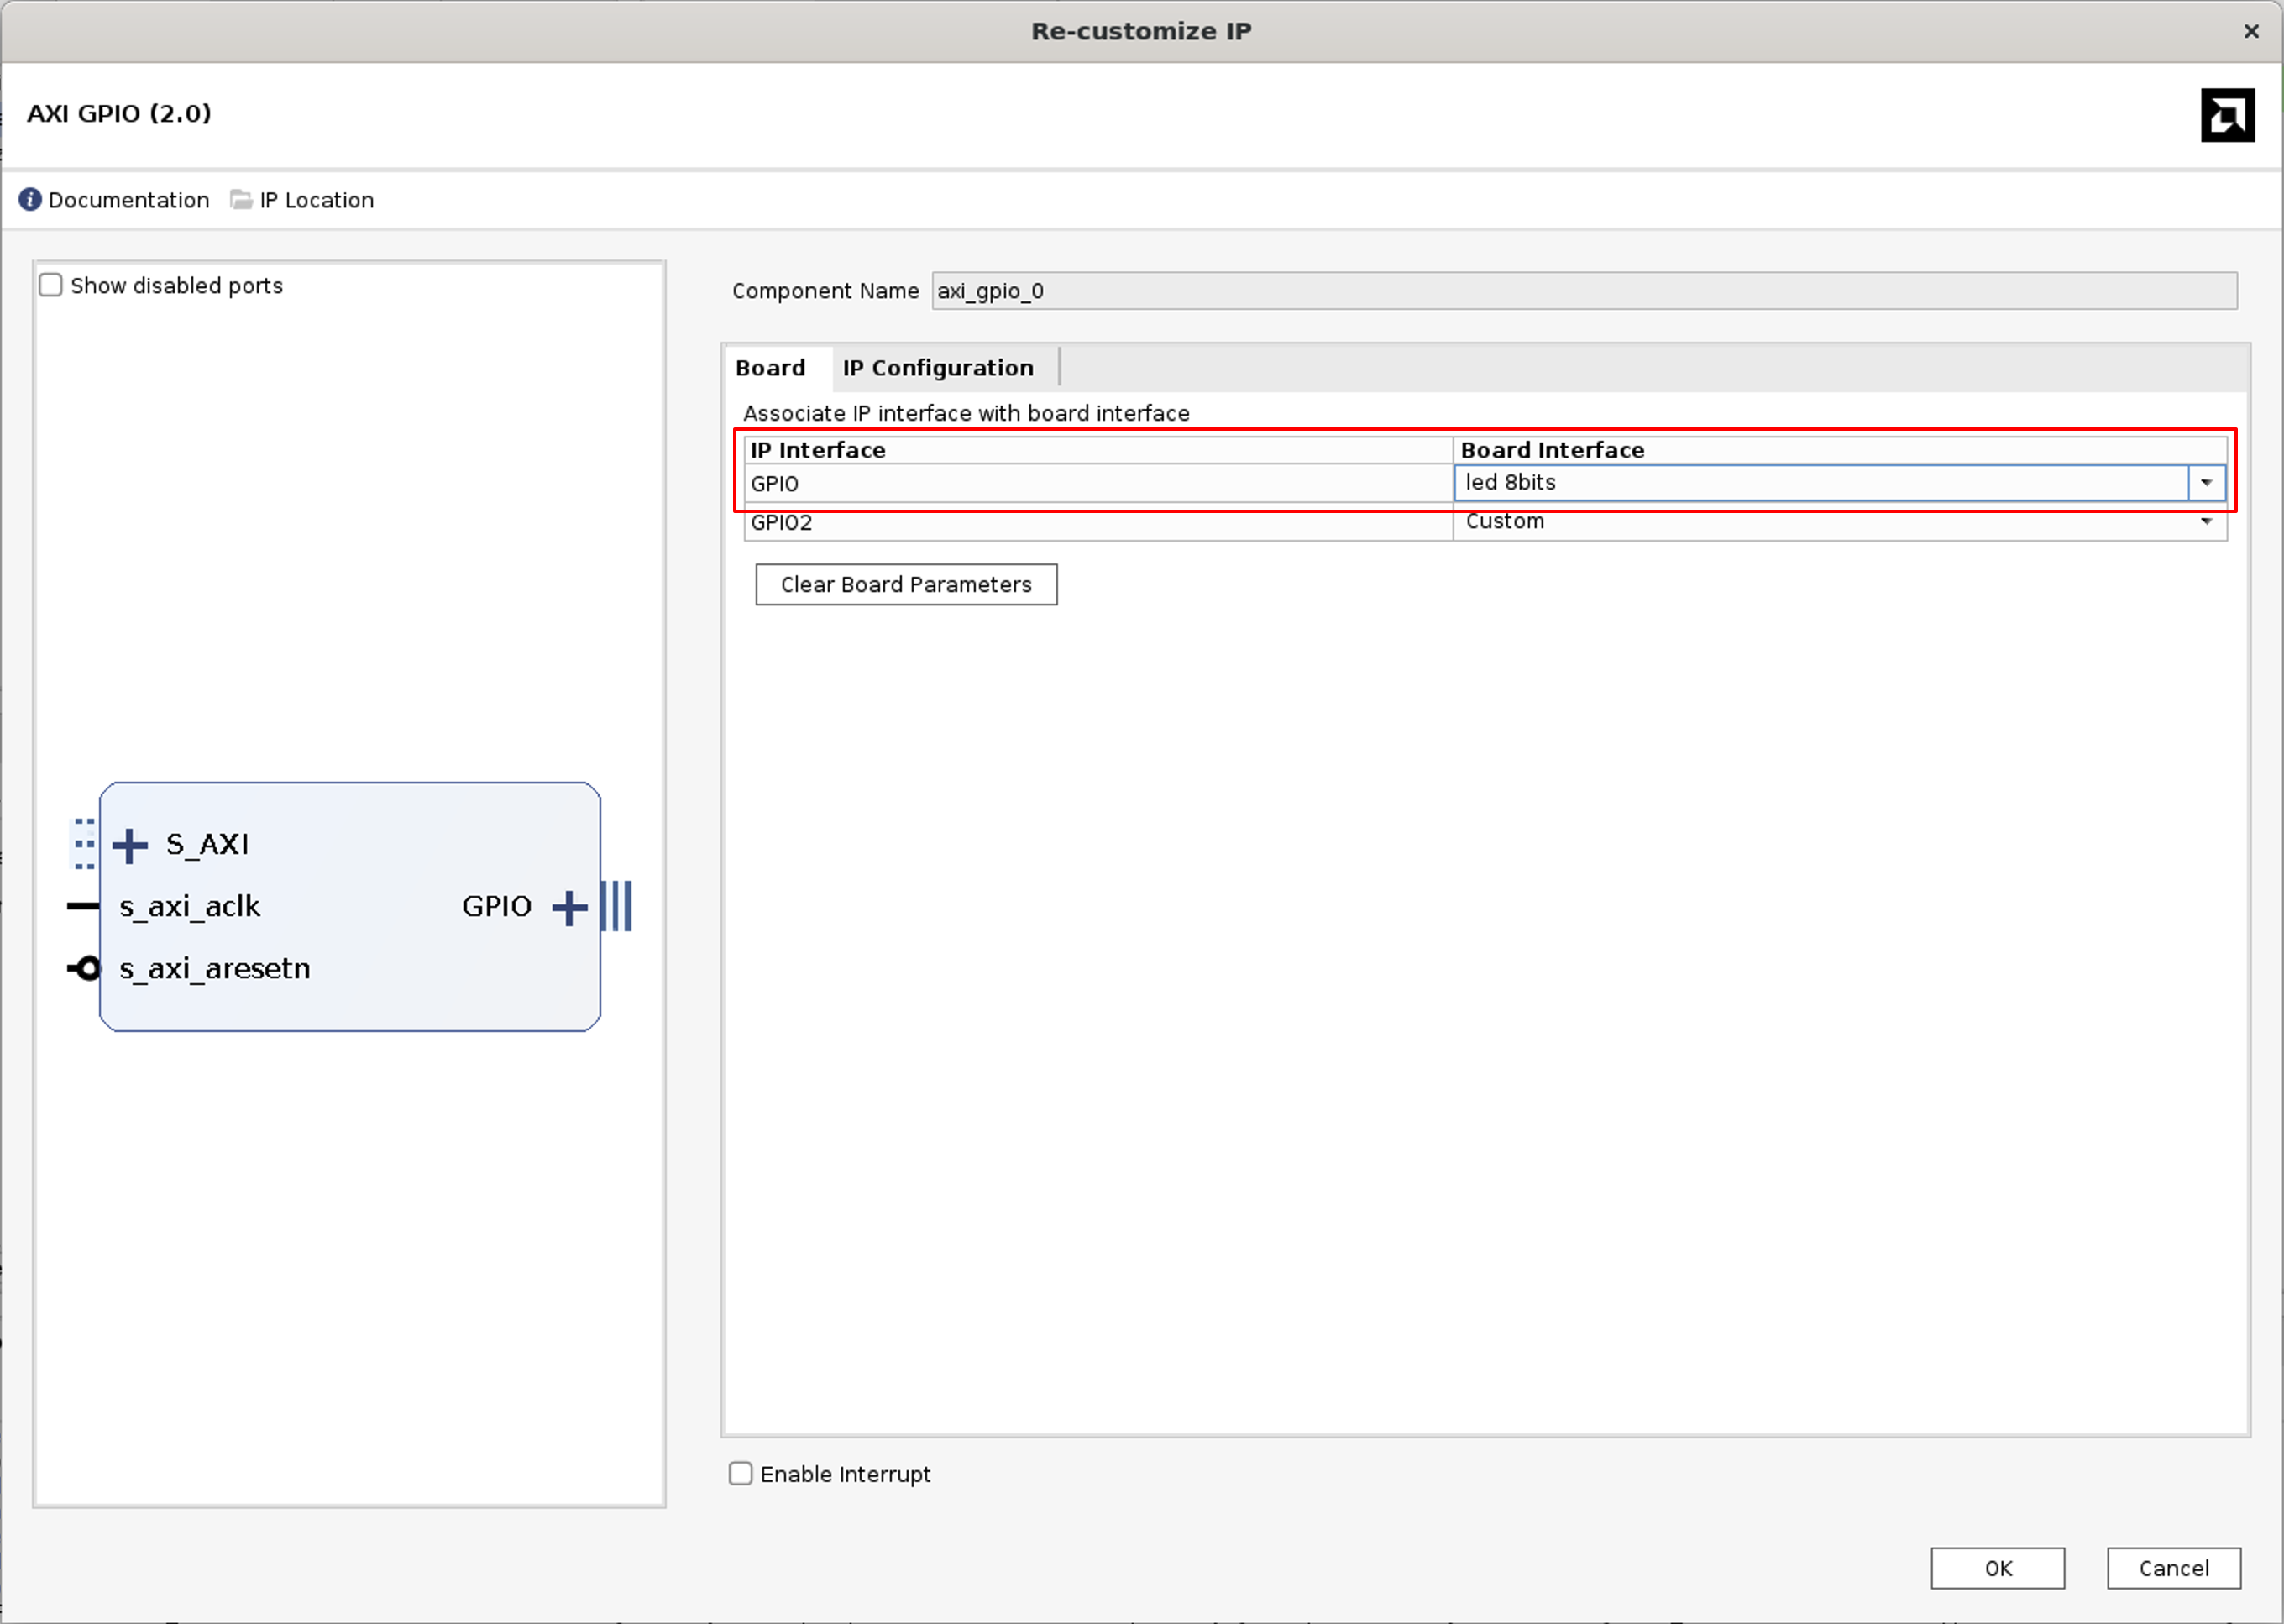Expand the S_AXI plus icon
The image size is (2284, 1624).
point(130,845)
